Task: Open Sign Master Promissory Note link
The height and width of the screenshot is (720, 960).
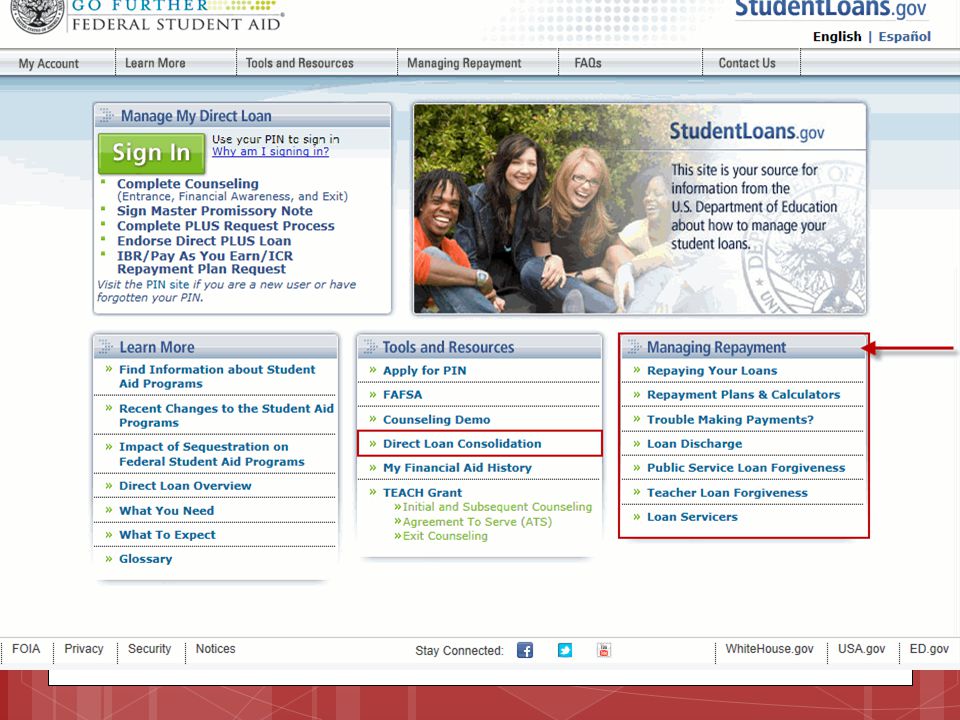Action: pos(215,211)
